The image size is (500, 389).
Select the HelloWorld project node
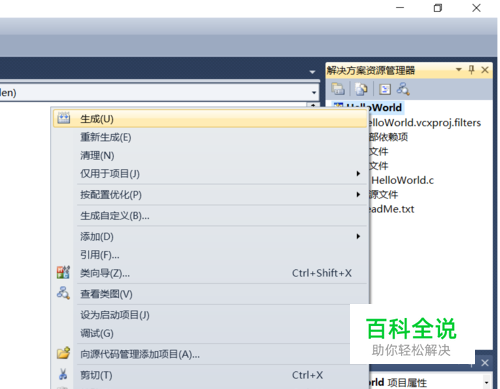pos(369,108)
